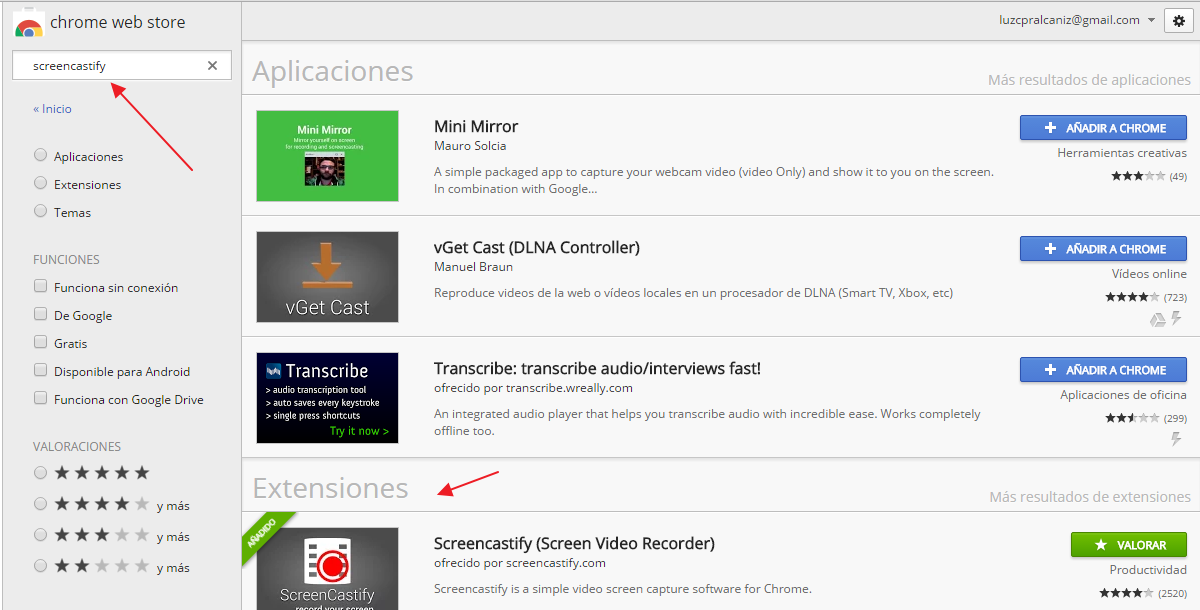This screenshot has width=1200, height=610.
Task: Click the Transcribe star rating
Action: pos(1132,418)
